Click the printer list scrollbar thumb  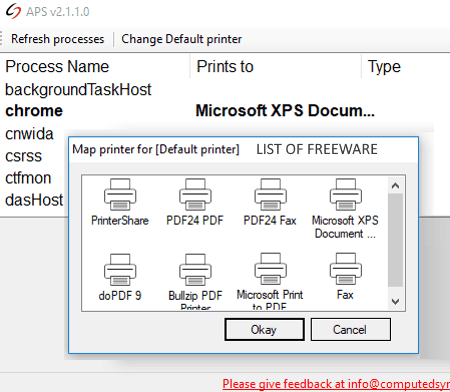396,240
